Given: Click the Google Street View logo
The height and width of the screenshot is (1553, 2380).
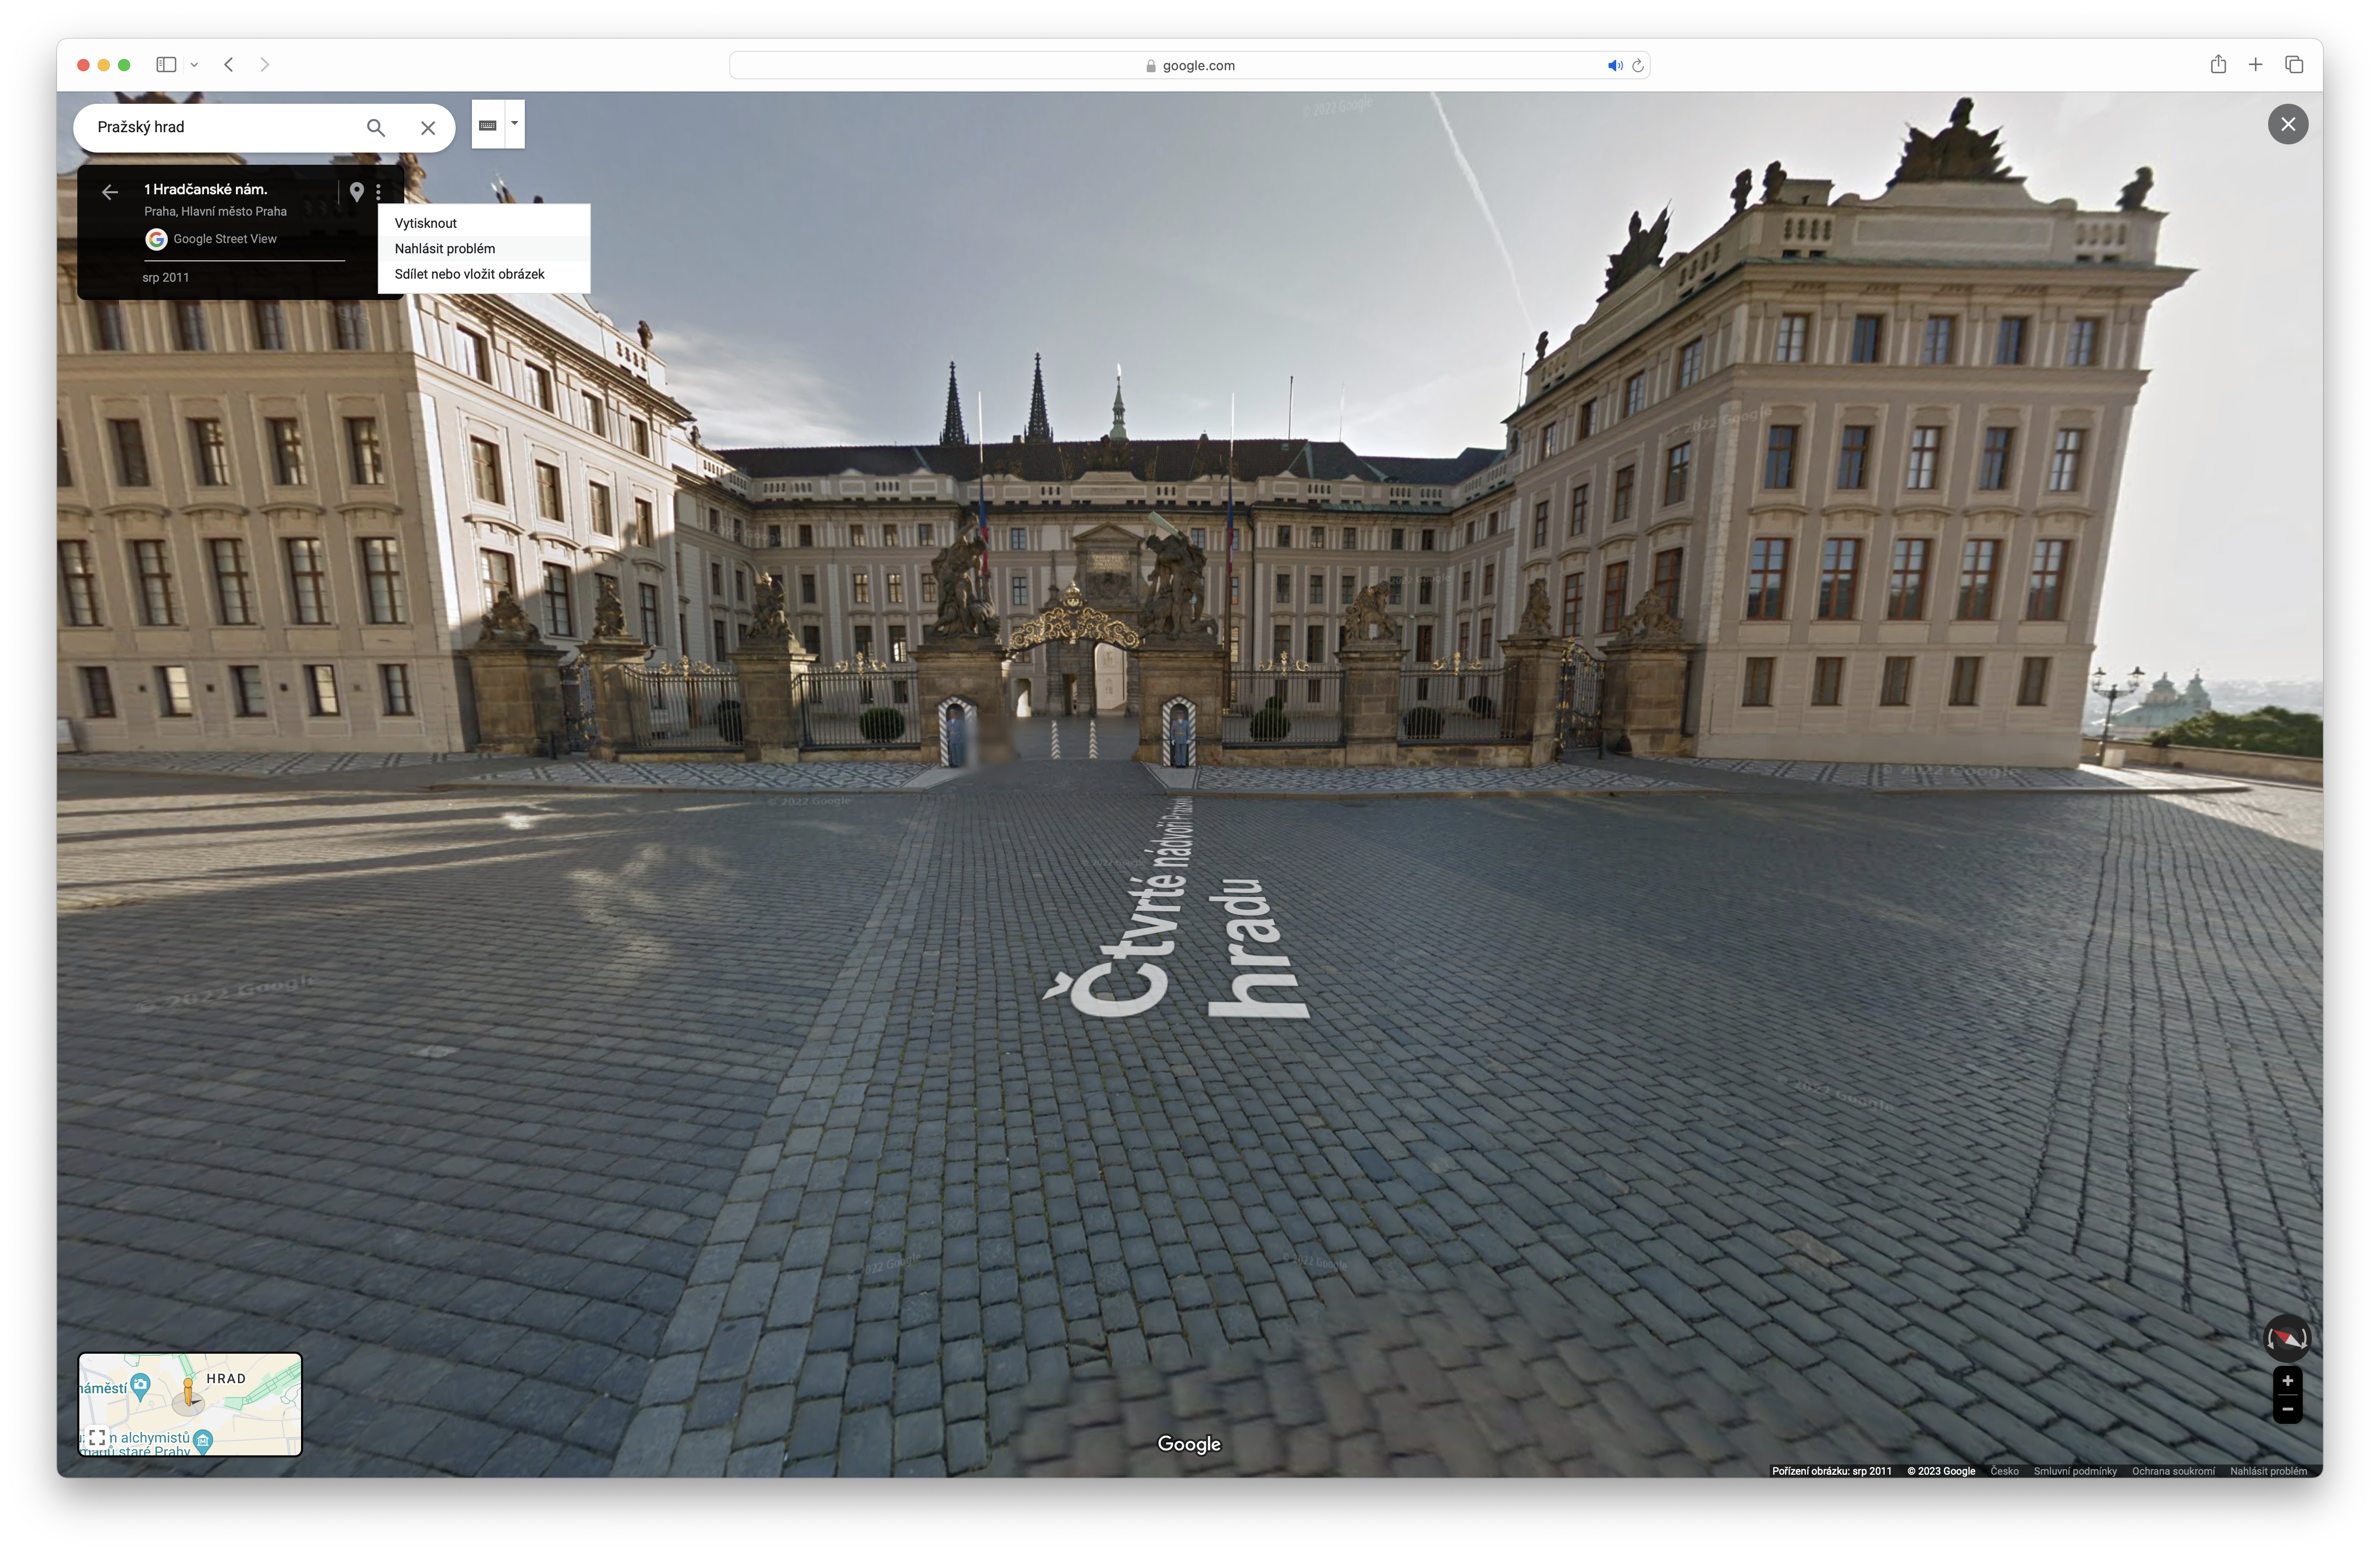Looking at the screenshot, I should point(157,238).
